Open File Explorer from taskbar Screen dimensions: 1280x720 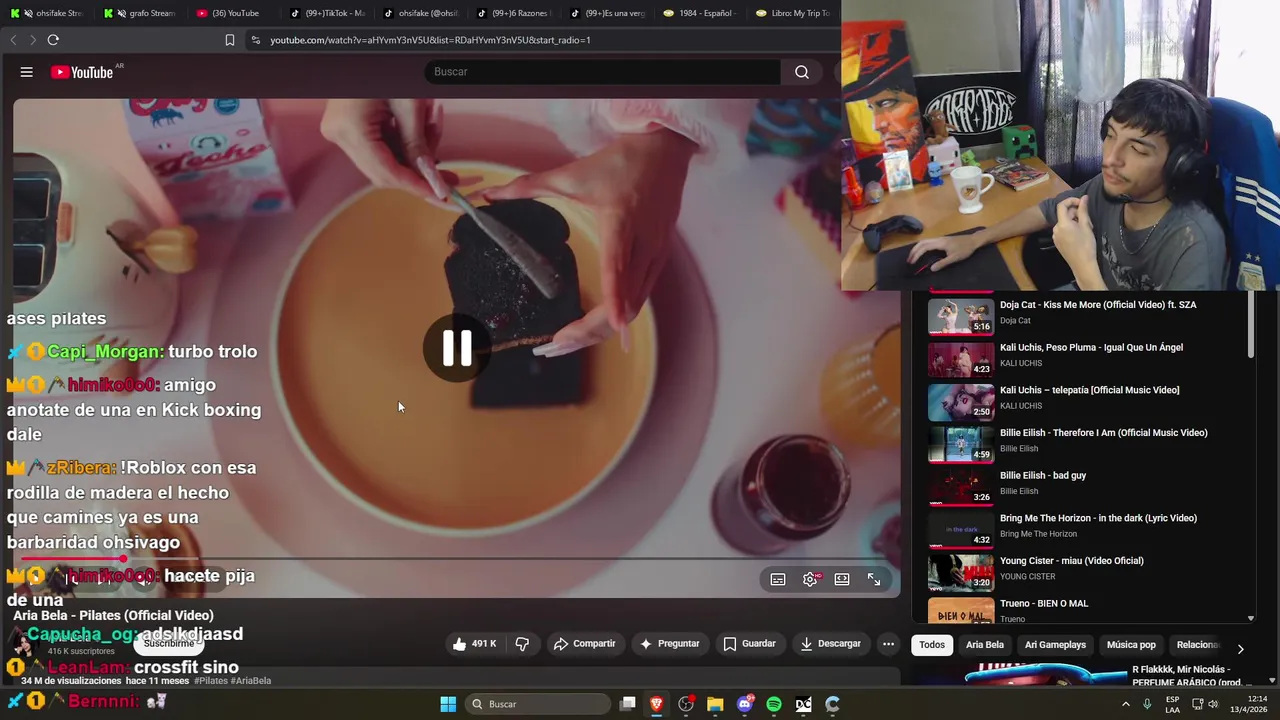715,704
